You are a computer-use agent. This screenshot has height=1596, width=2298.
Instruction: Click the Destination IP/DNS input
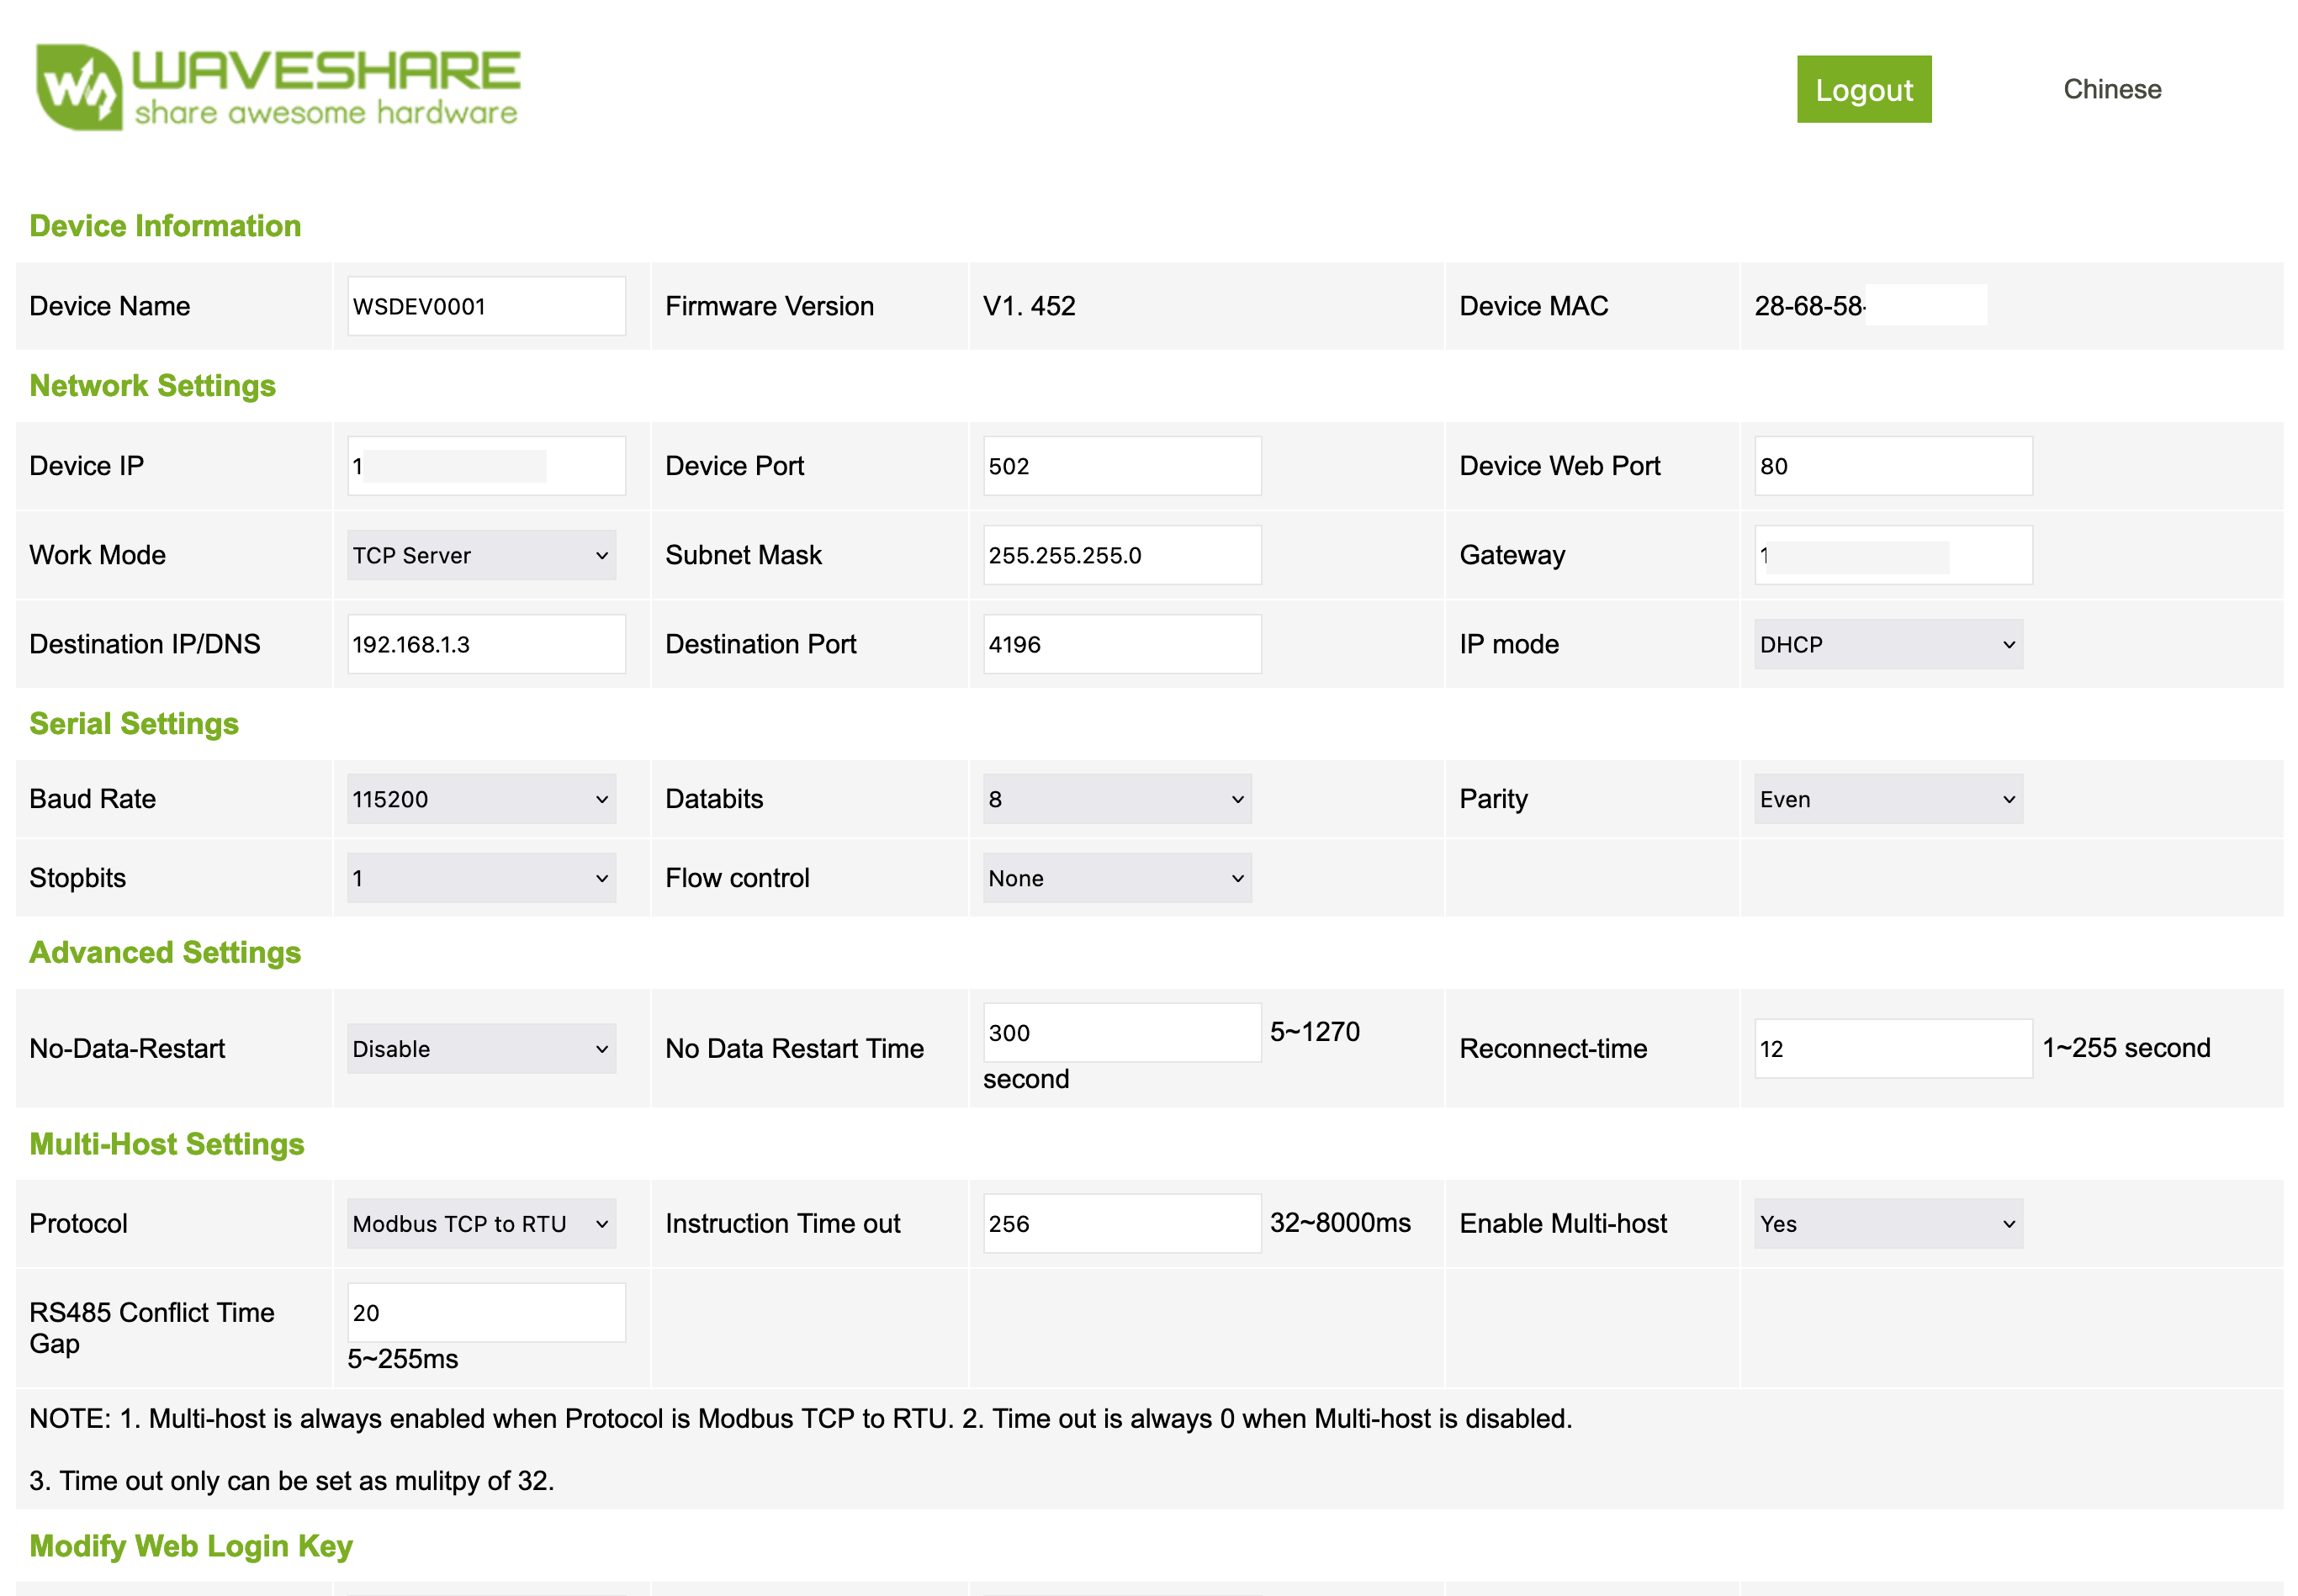pyautogui.click(x=486, y=644)
